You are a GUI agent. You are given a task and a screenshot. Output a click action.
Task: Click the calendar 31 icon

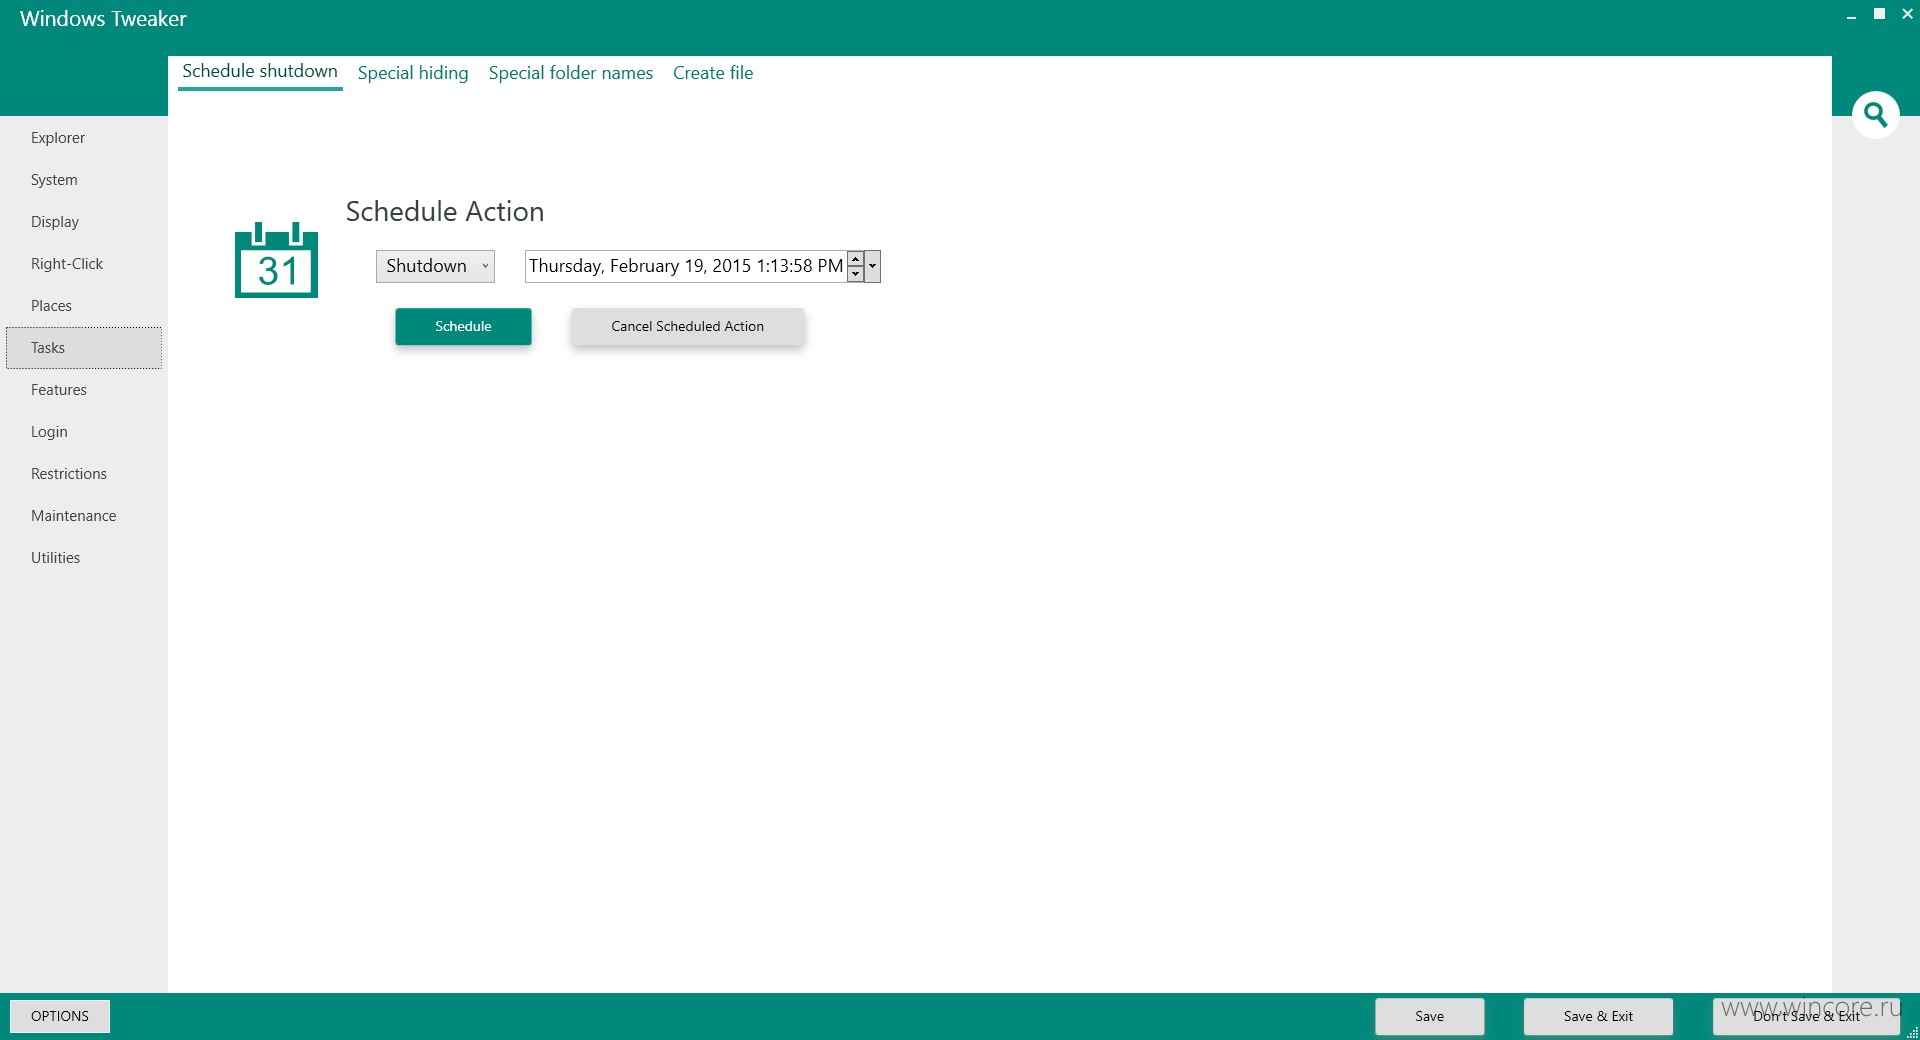point(276,260)
